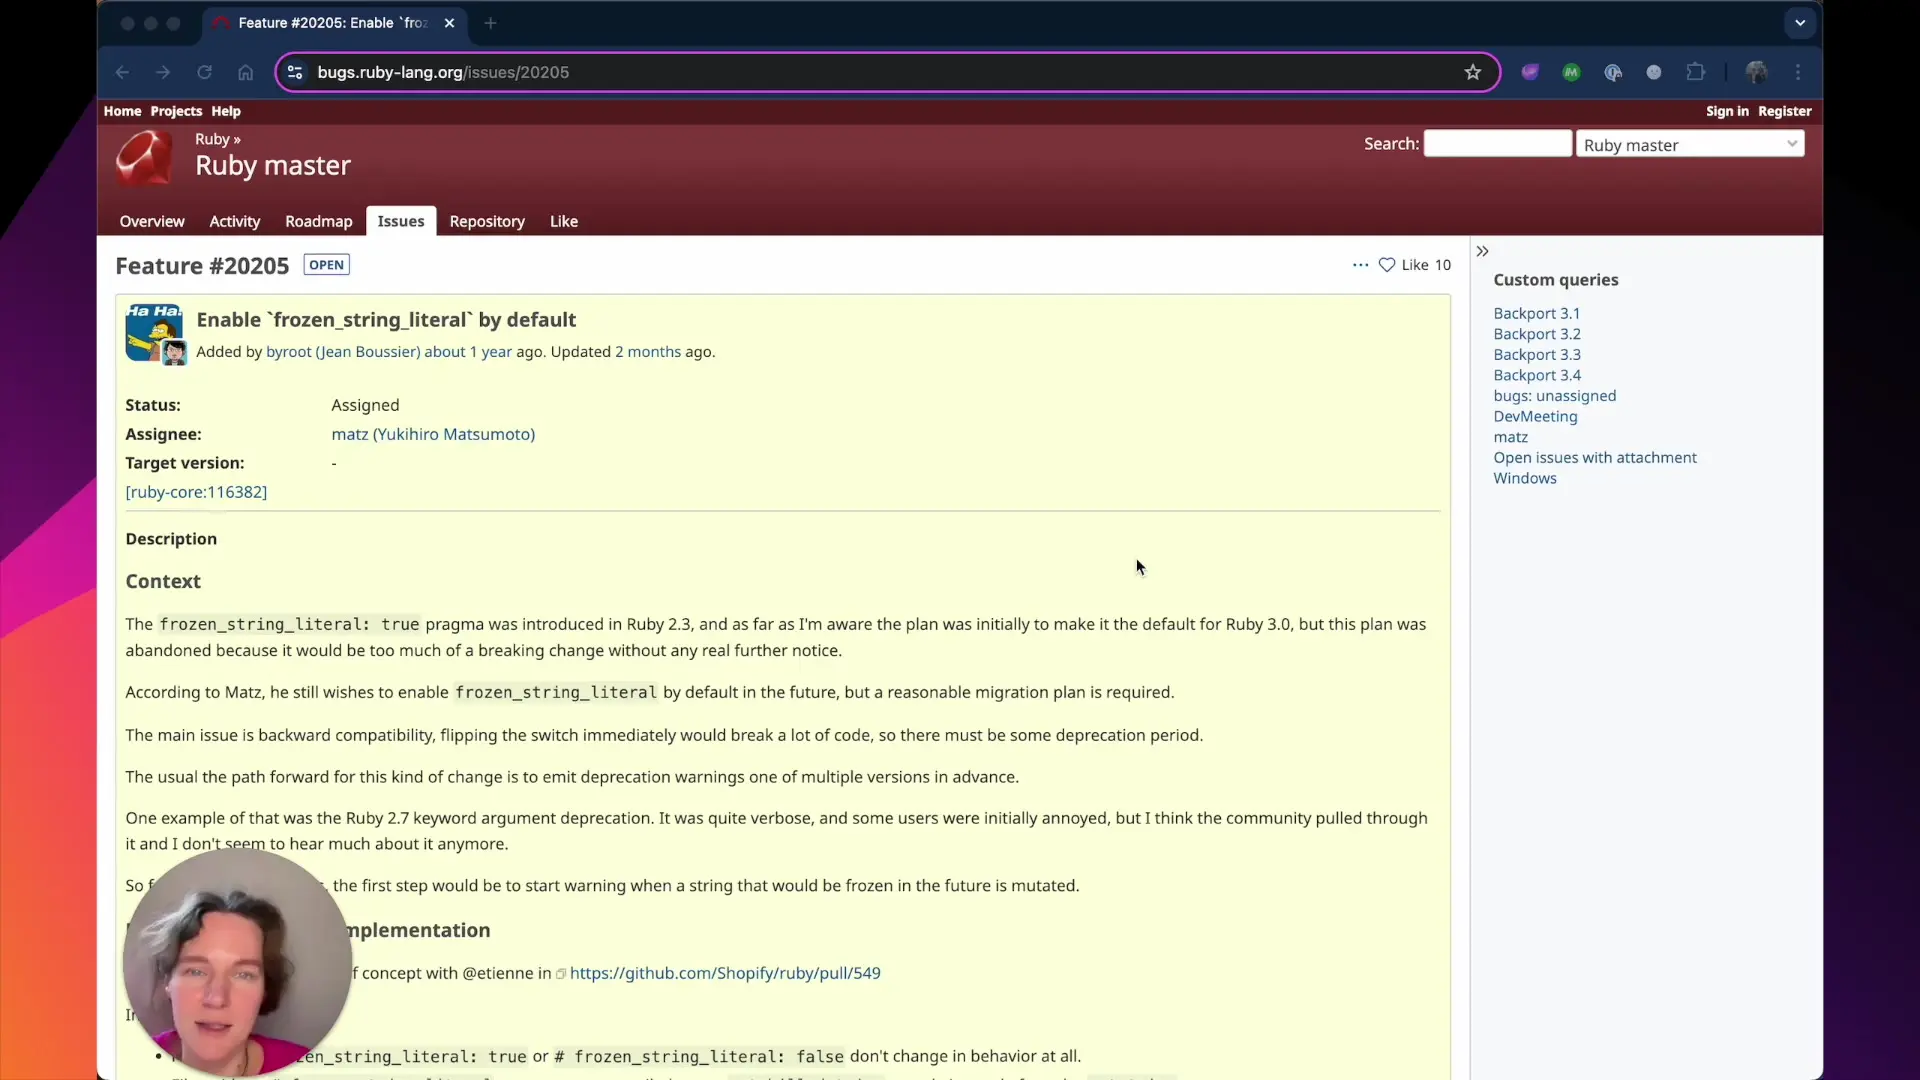Click the Sign in link

pyautogui.click(x=1727, y=111)
